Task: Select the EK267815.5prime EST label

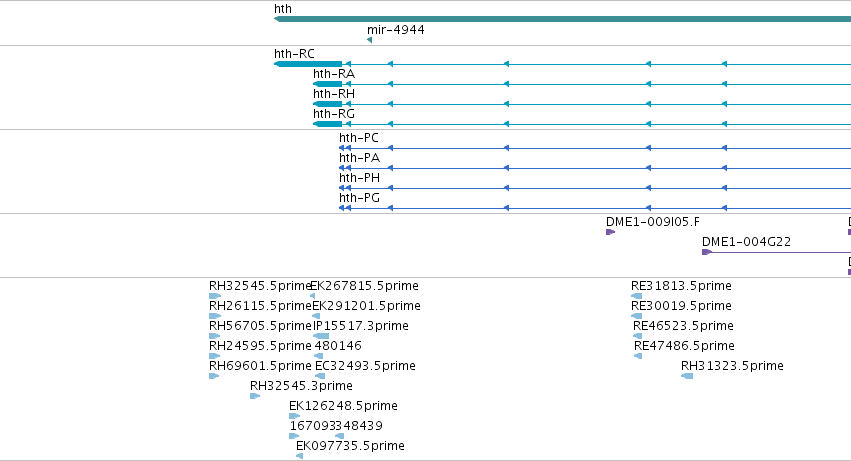Action: [x=365, y=286]
